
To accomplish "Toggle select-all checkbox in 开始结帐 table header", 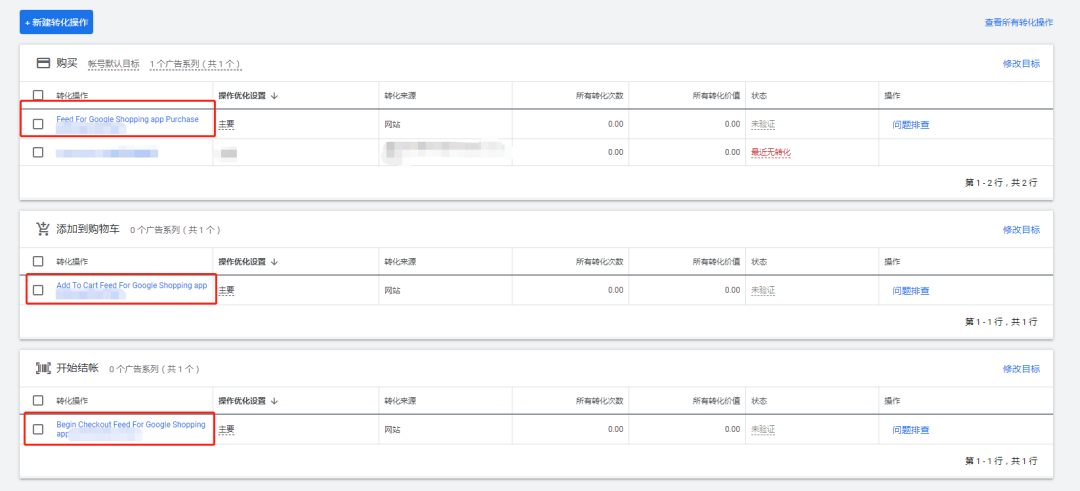I will (38, 400).
